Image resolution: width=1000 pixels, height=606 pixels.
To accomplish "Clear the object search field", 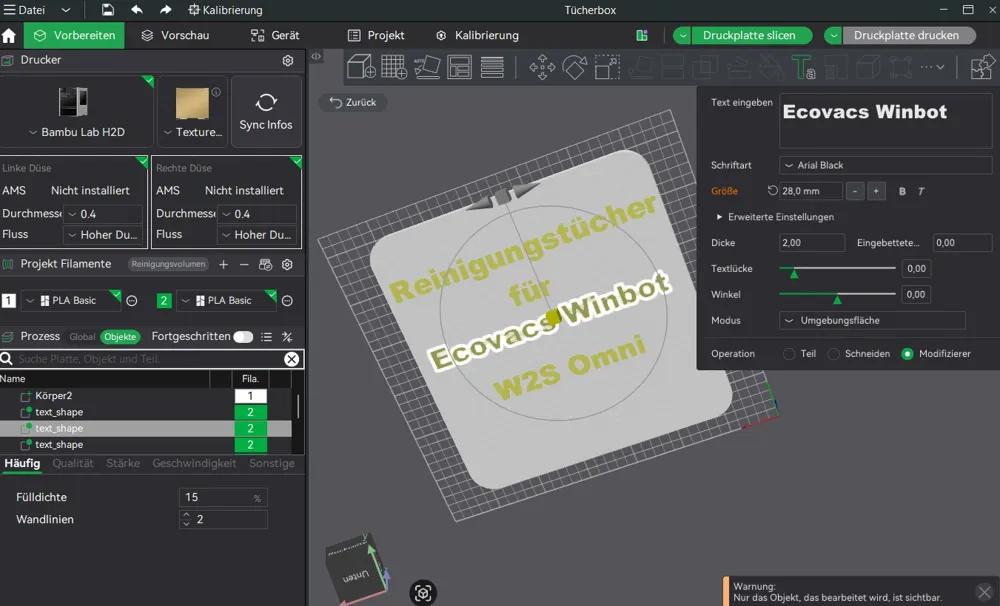I will pyautogui.click(x=291, y=359).
